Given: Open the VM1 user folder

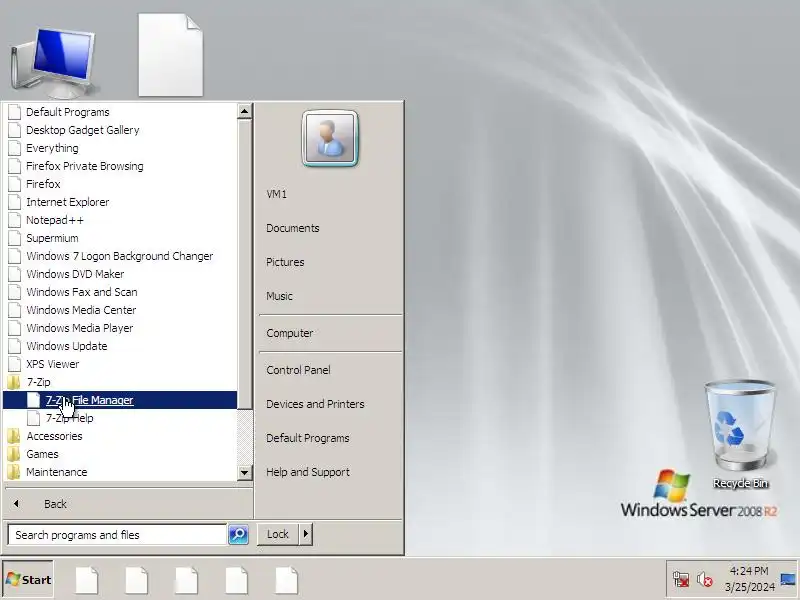Looking at the screenshot, I should coord(330,194).
